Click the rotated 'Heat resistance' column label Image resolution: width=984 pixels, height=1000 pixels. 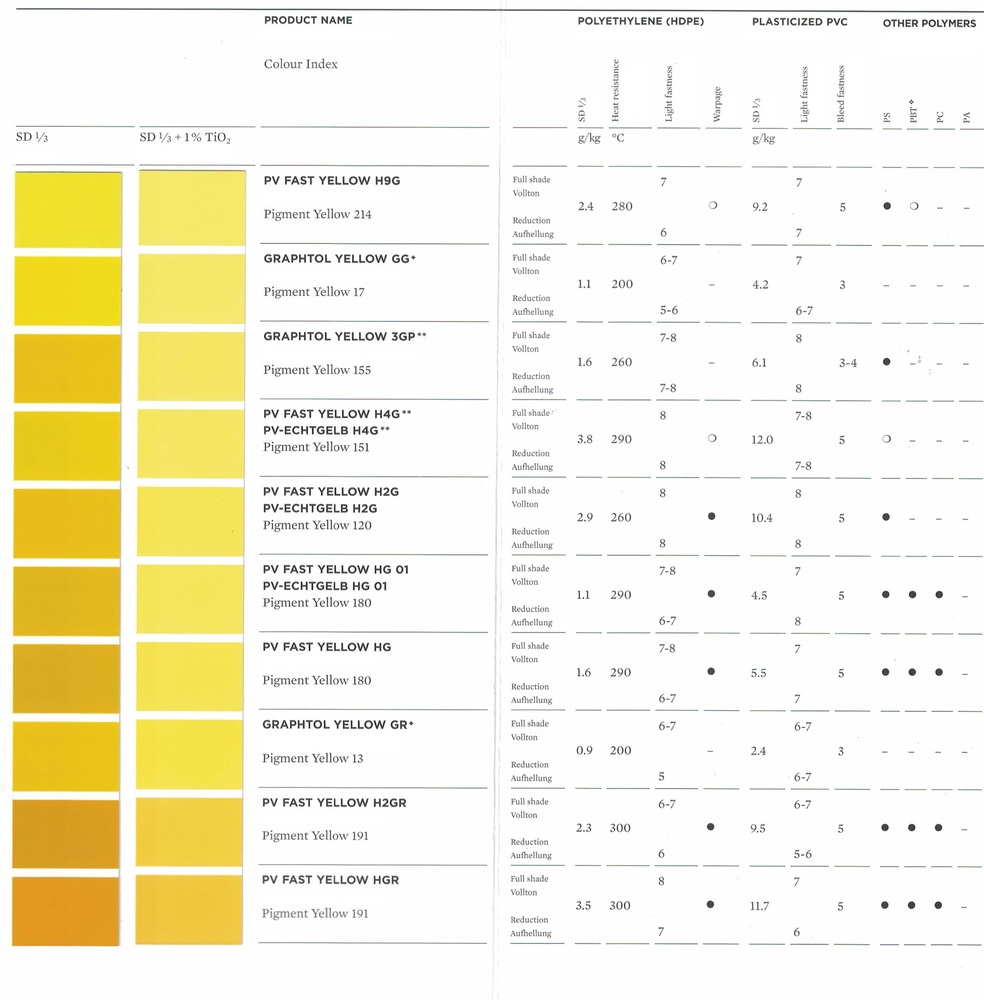click(x=615, y=91)
